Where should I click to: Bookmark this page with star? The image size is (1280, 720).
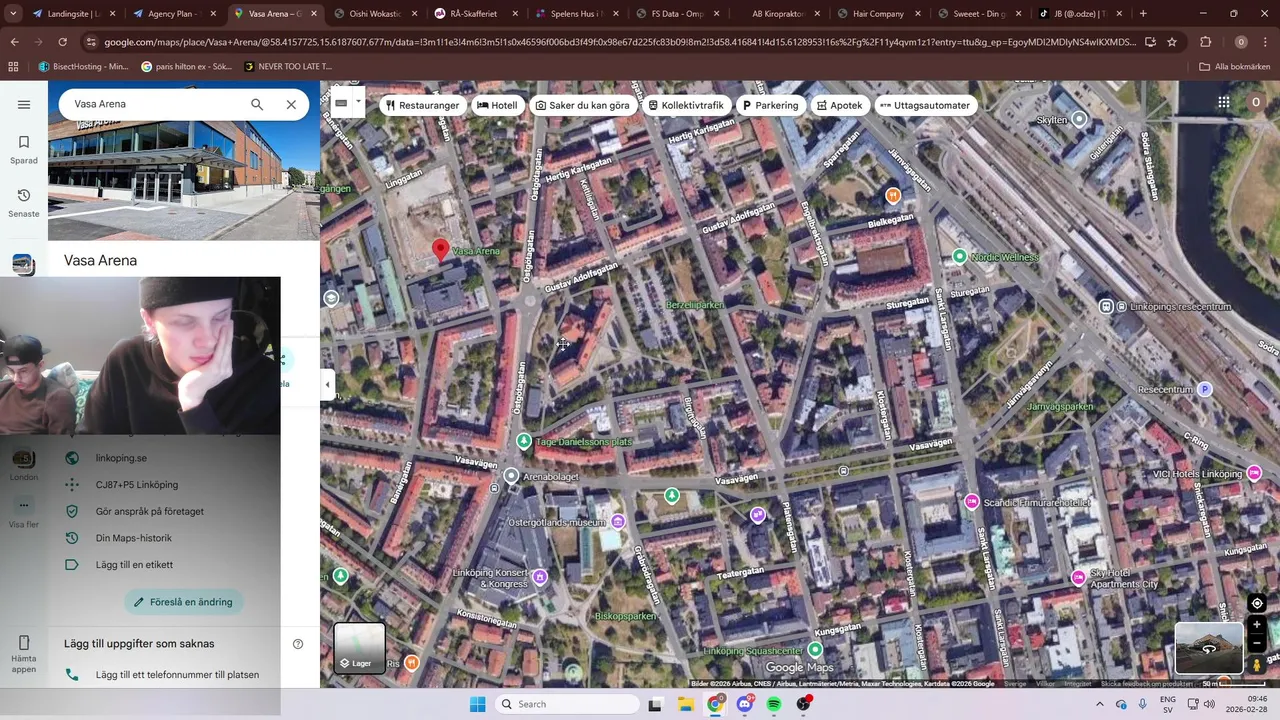click(1172, 42)
